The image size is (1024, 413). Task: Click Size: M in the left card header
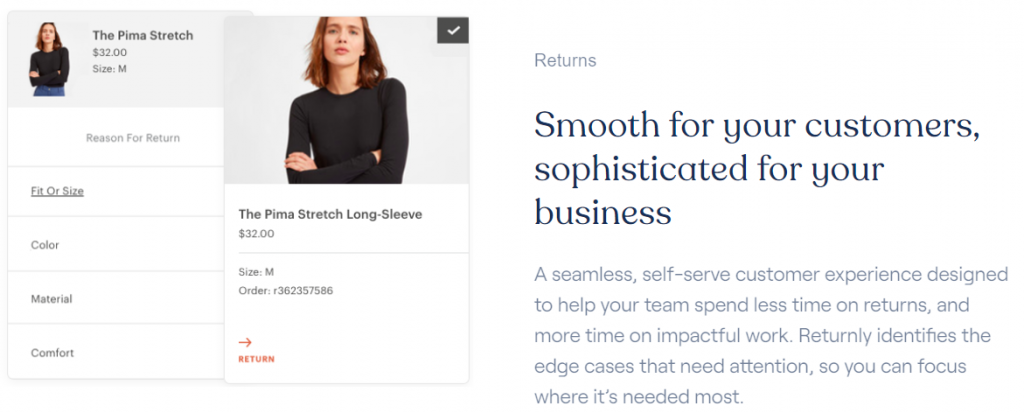pos(109,69)
